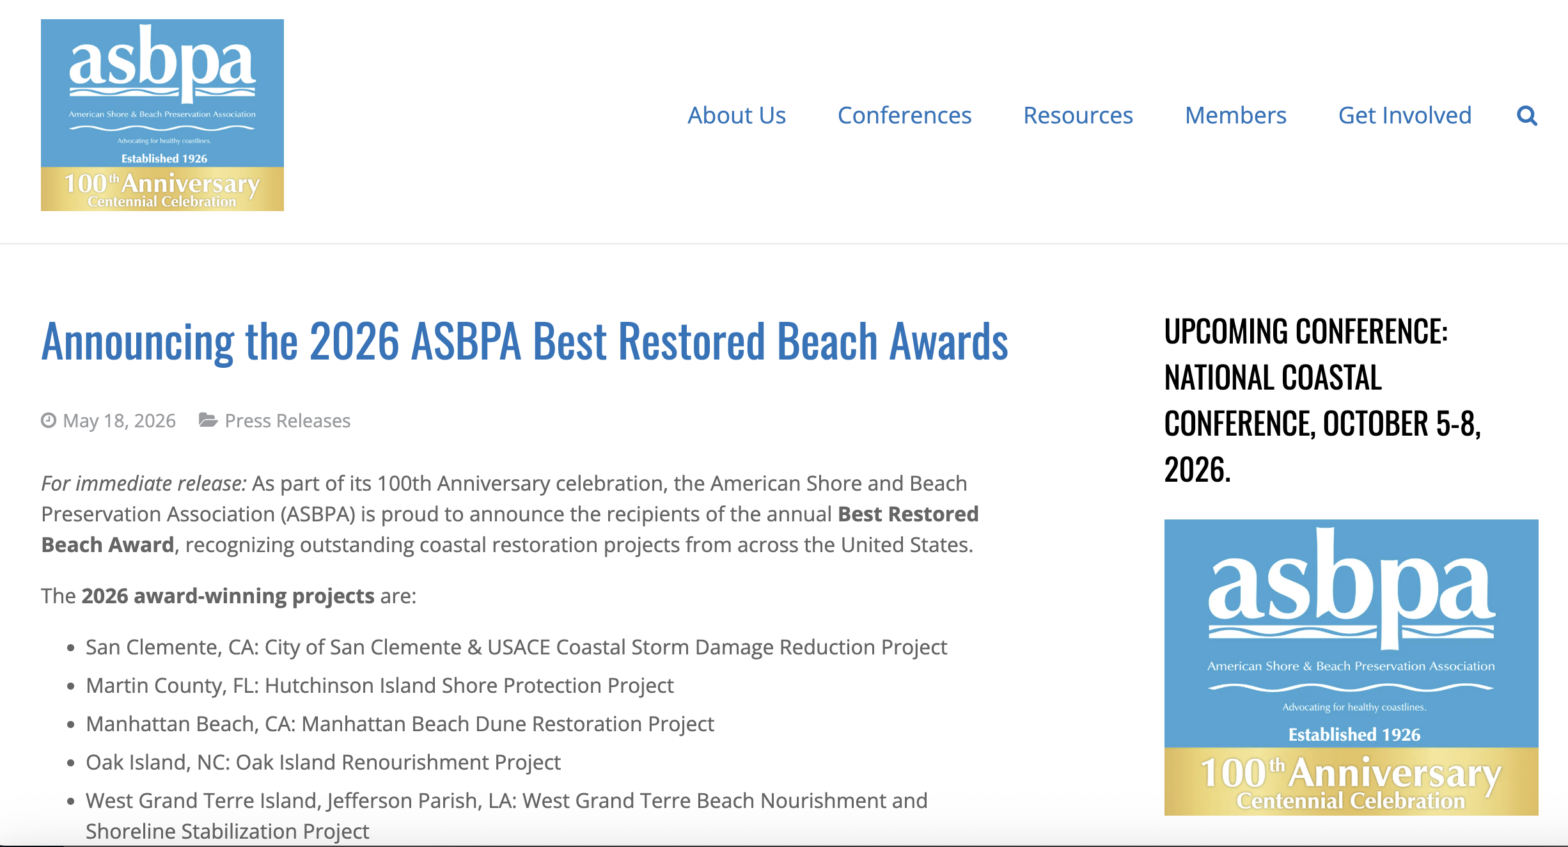Select the Martin County, FL project line
This screenshot has width=1568, height=847.
380,686
